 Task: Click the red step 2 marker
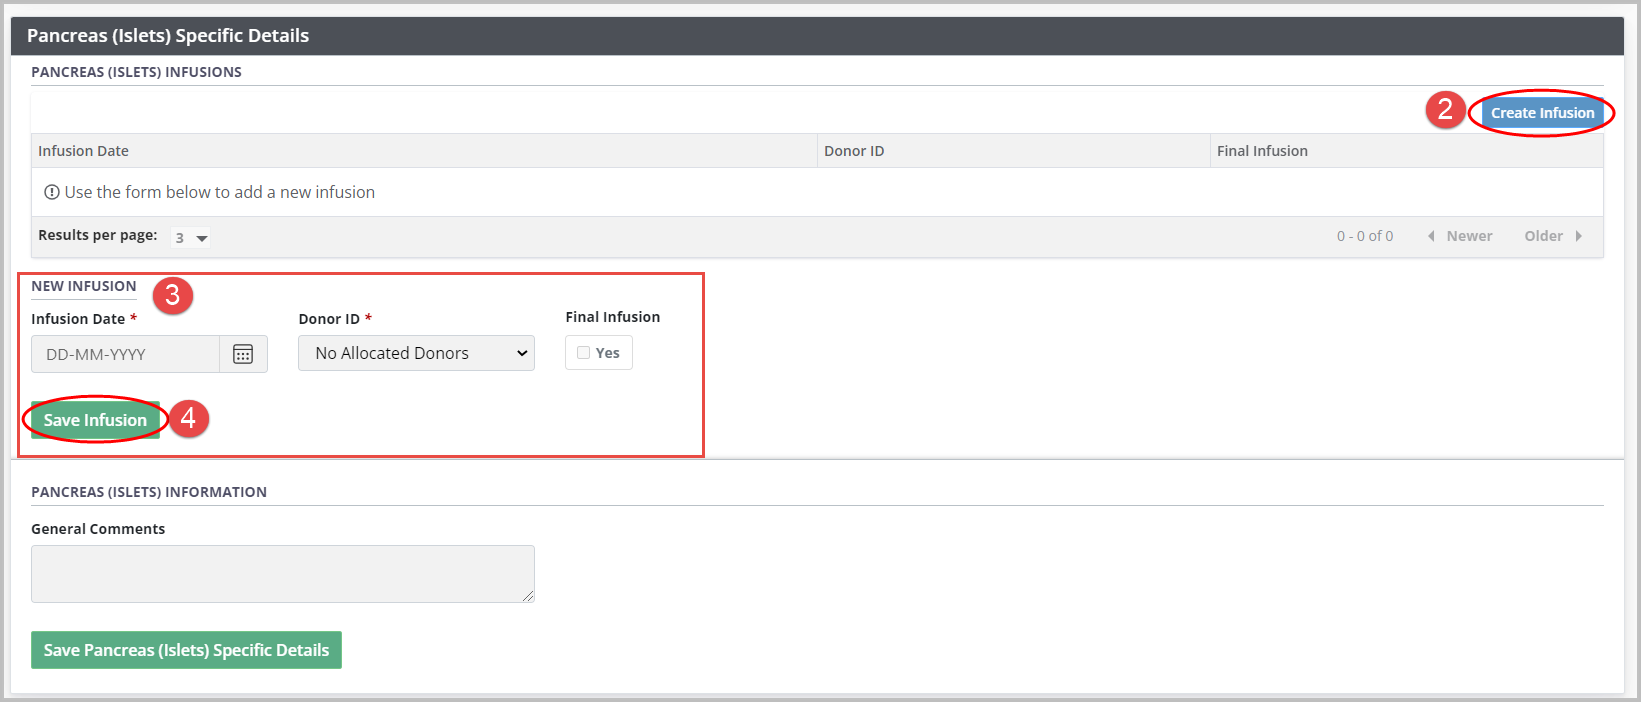click(1445, 109)
